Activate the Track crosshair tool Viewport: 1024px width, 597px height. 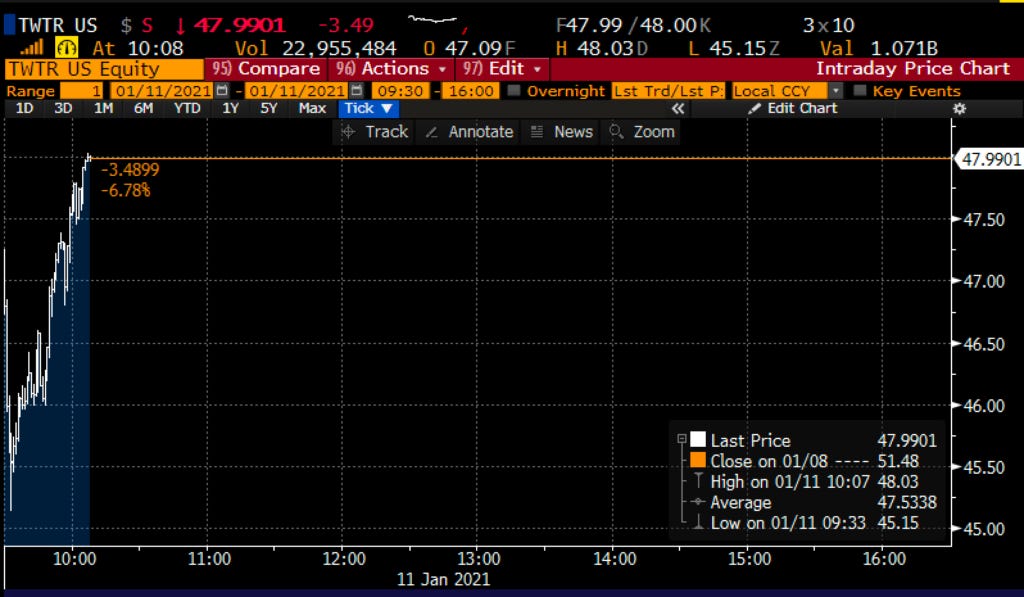click(x=375, y=132)
